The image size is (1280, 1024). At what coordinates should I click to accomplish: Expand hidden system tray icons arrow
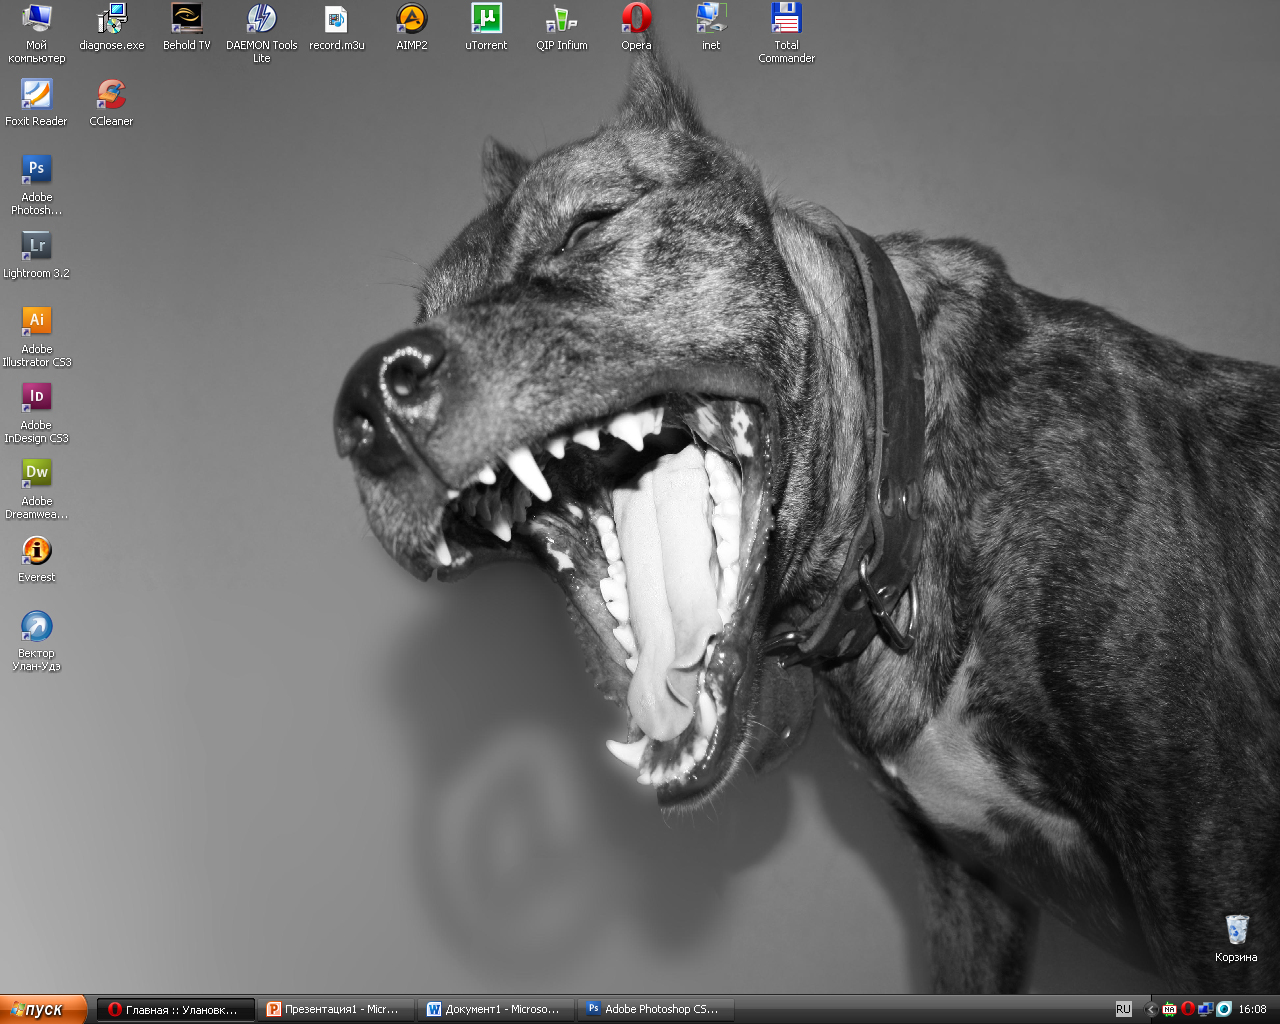click(1151, 1010)
